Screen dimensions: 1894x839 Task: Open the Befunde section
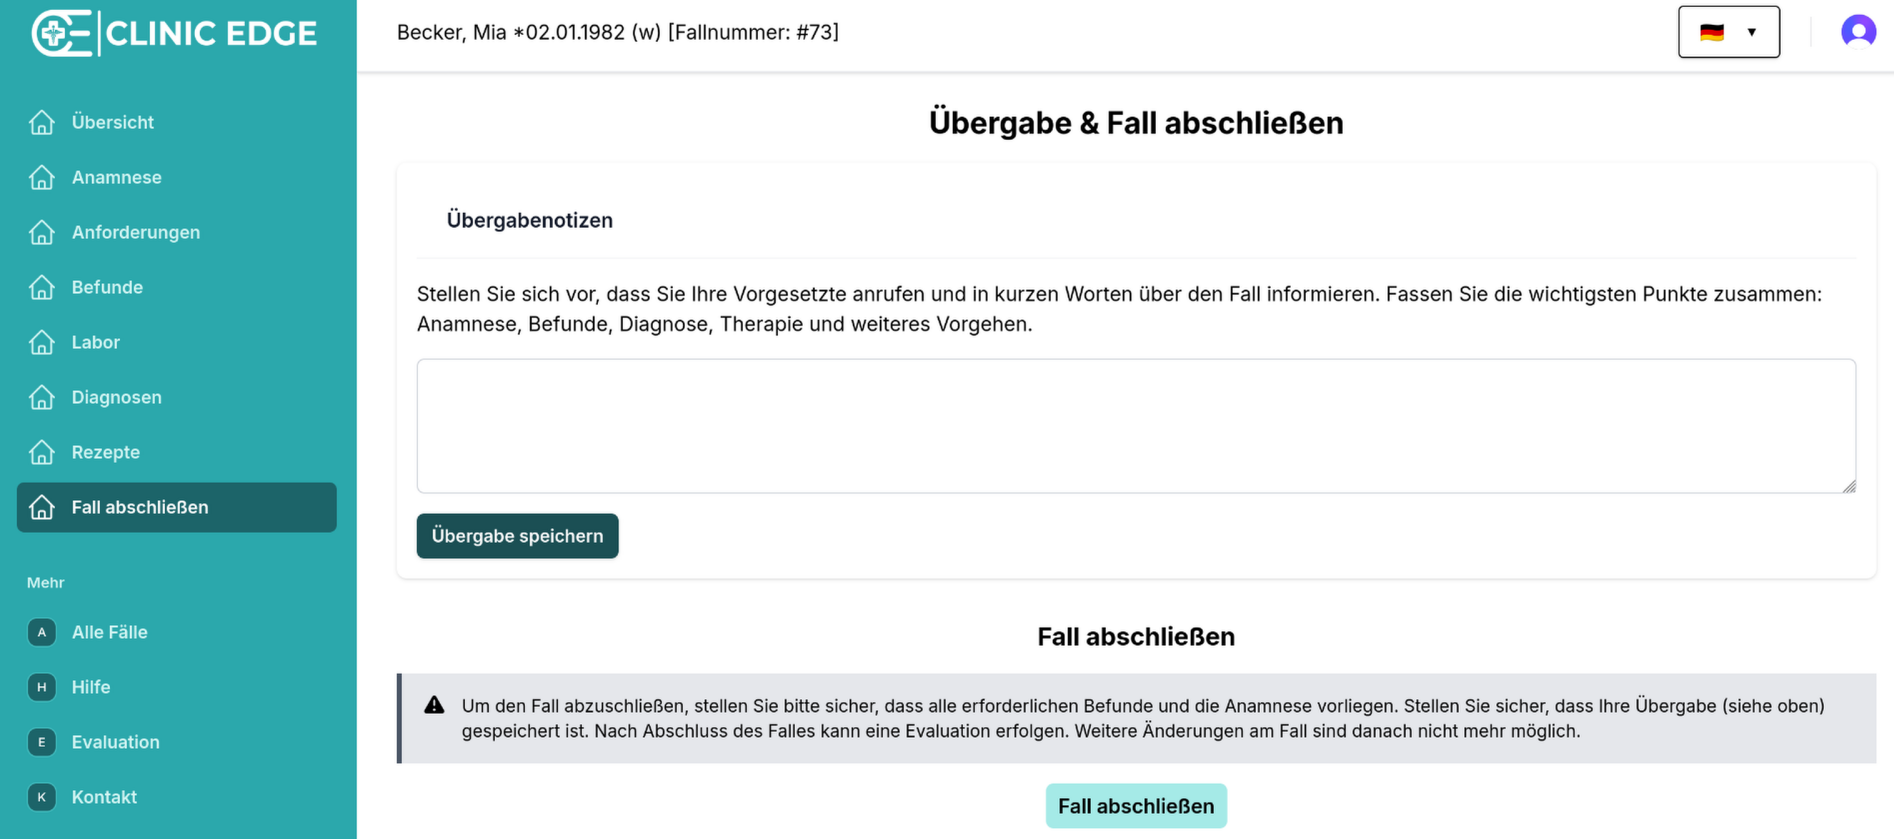tap(107, 287)
